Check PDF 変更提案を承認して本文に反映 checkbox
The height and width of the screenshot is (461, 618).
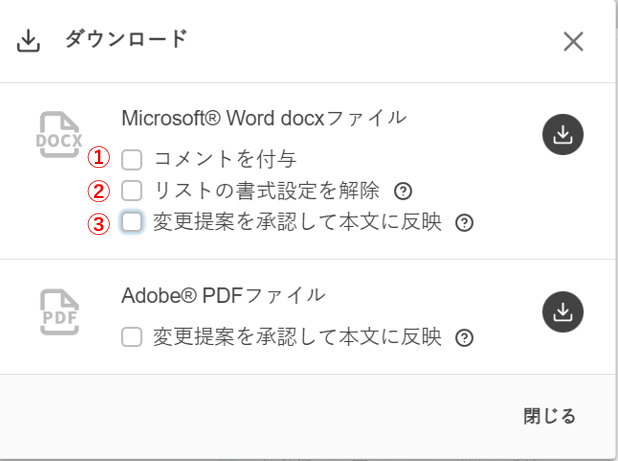click(132, 338)
